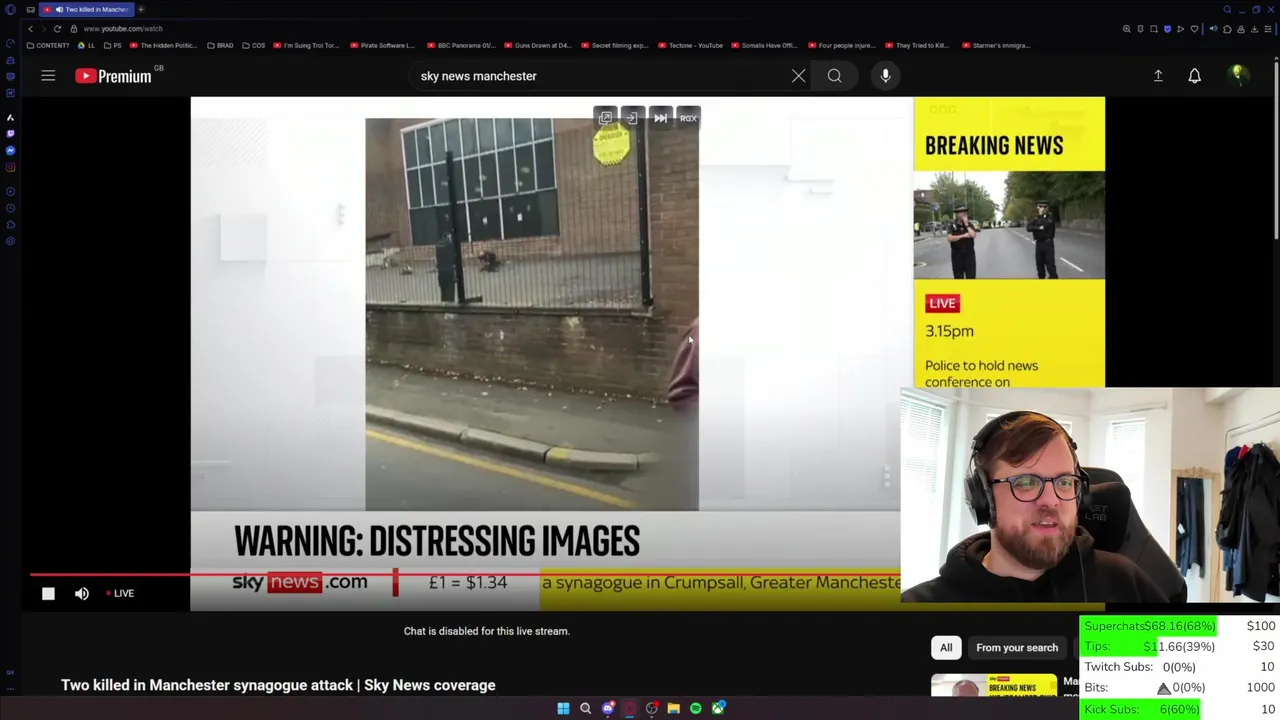Viewport: 1280px width, 720px height.
Task: Expand the COS bookmark folder
Action: pyautogui.click(x=255, y=45)
